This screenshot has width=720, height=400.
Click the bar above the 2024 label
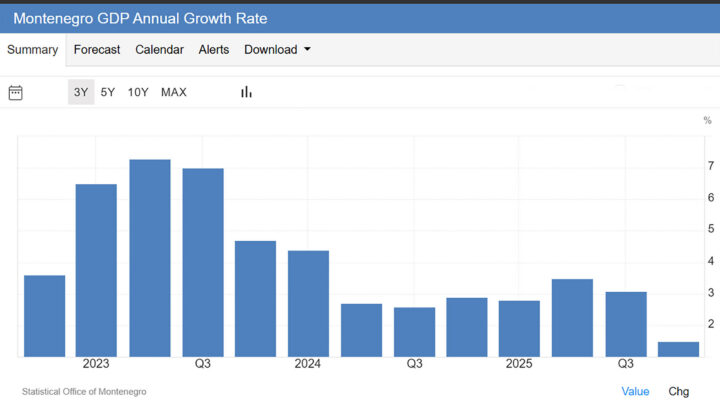point(308,302)
